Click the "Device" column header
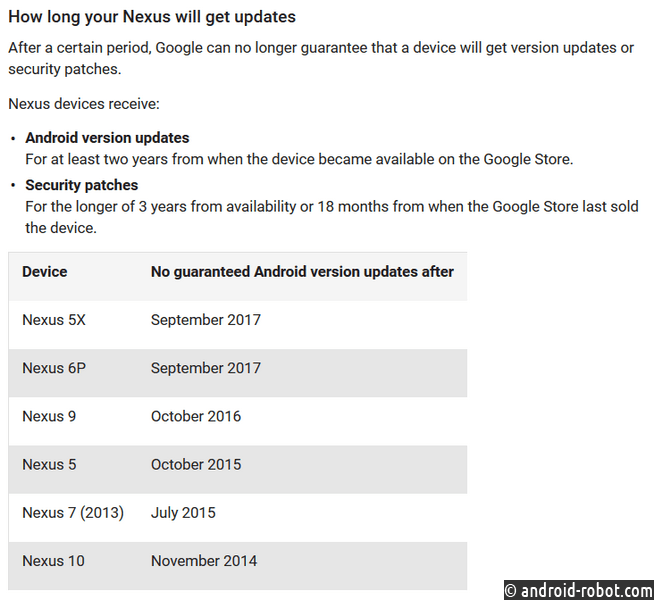The height and width of the screenshot is (600, 654). [x=45, y=271]
